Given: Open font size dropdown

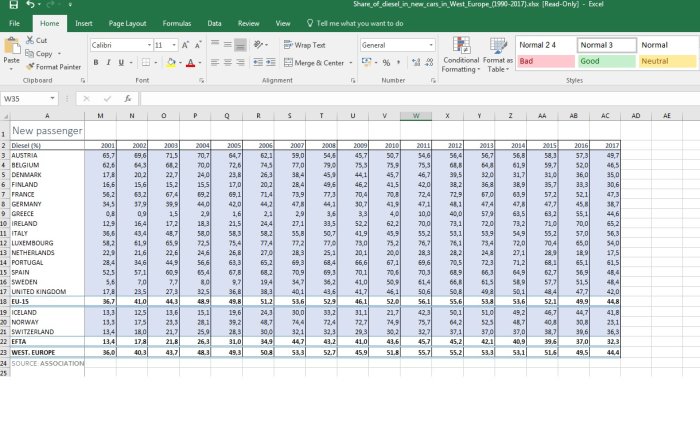Looking at the screenshot, I should pos(174,45).
